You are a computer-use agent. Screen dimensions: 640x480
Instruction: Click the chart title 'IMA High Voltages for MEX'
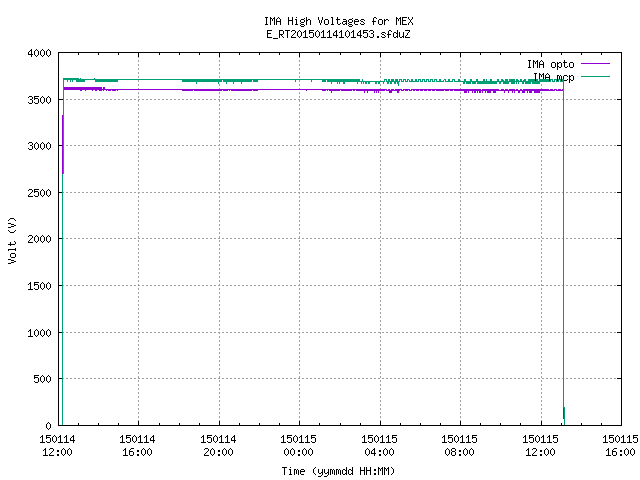click(338, 21)
